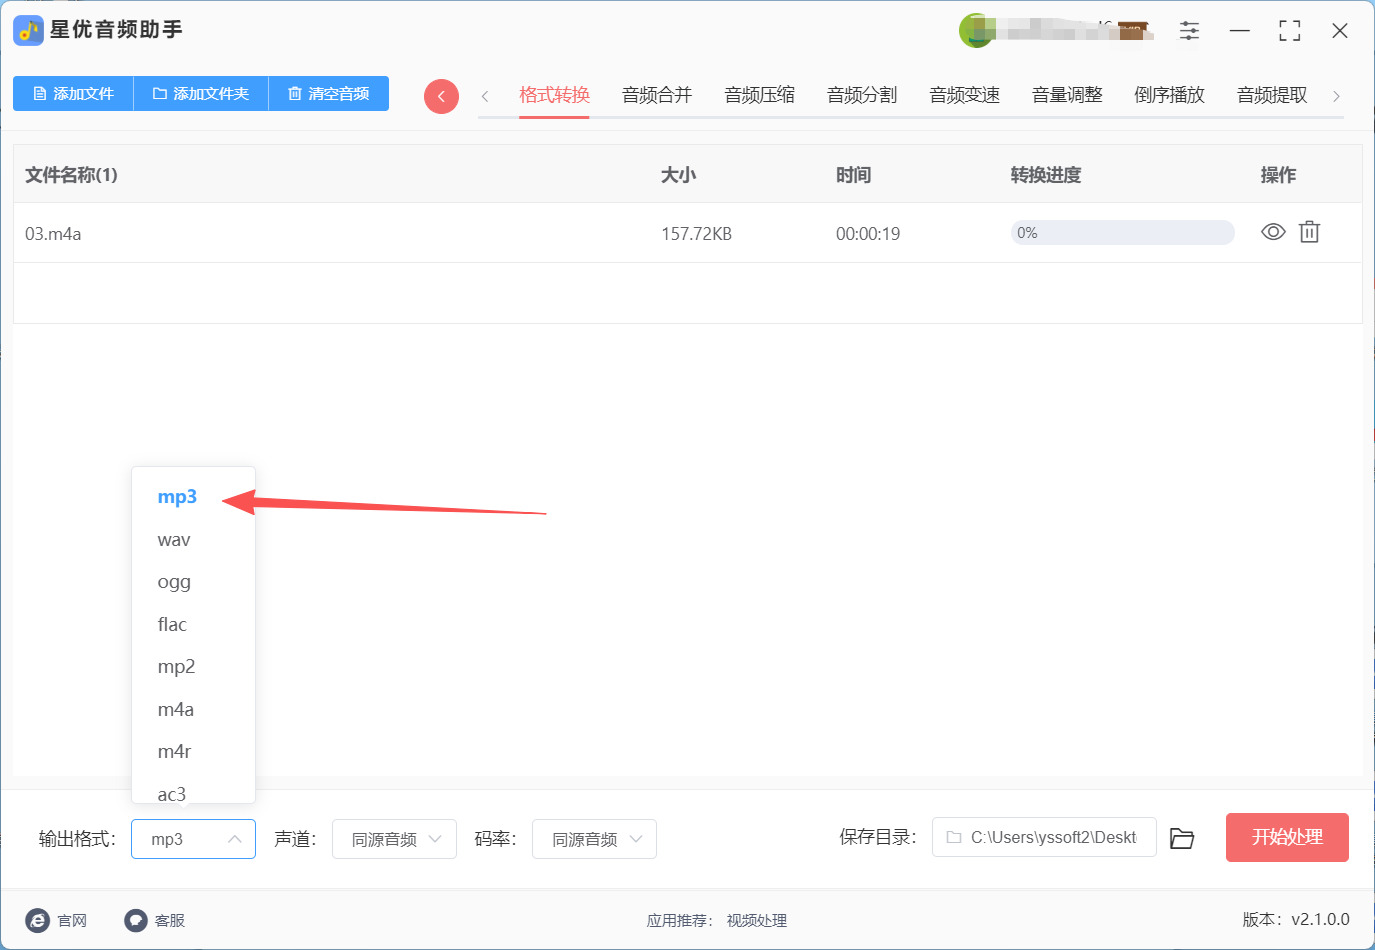Open the save directory folder icon
Image resolution: width=1375 pixels, height=950 pixels.
1182,838
